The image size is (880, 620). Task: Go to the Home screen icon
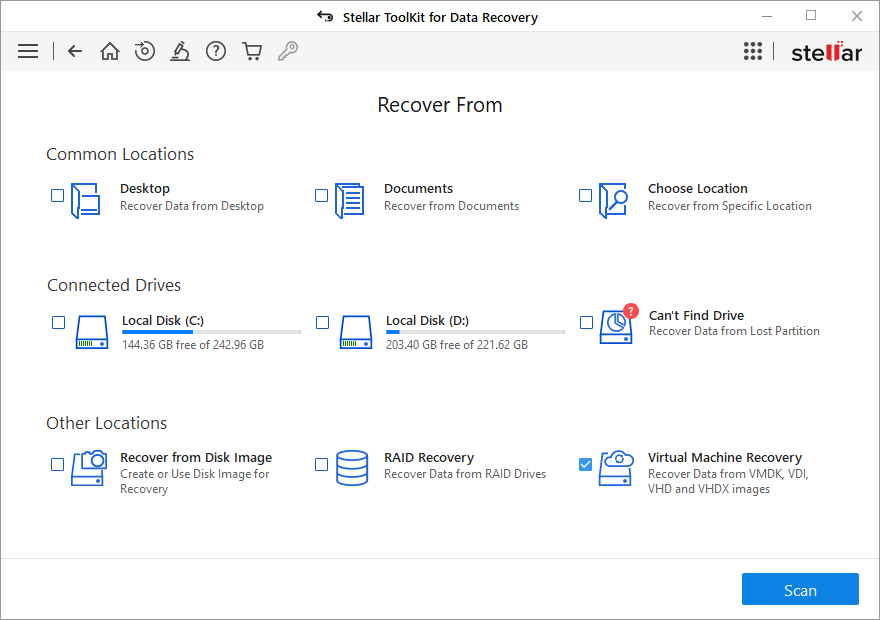tap(109, 50)
